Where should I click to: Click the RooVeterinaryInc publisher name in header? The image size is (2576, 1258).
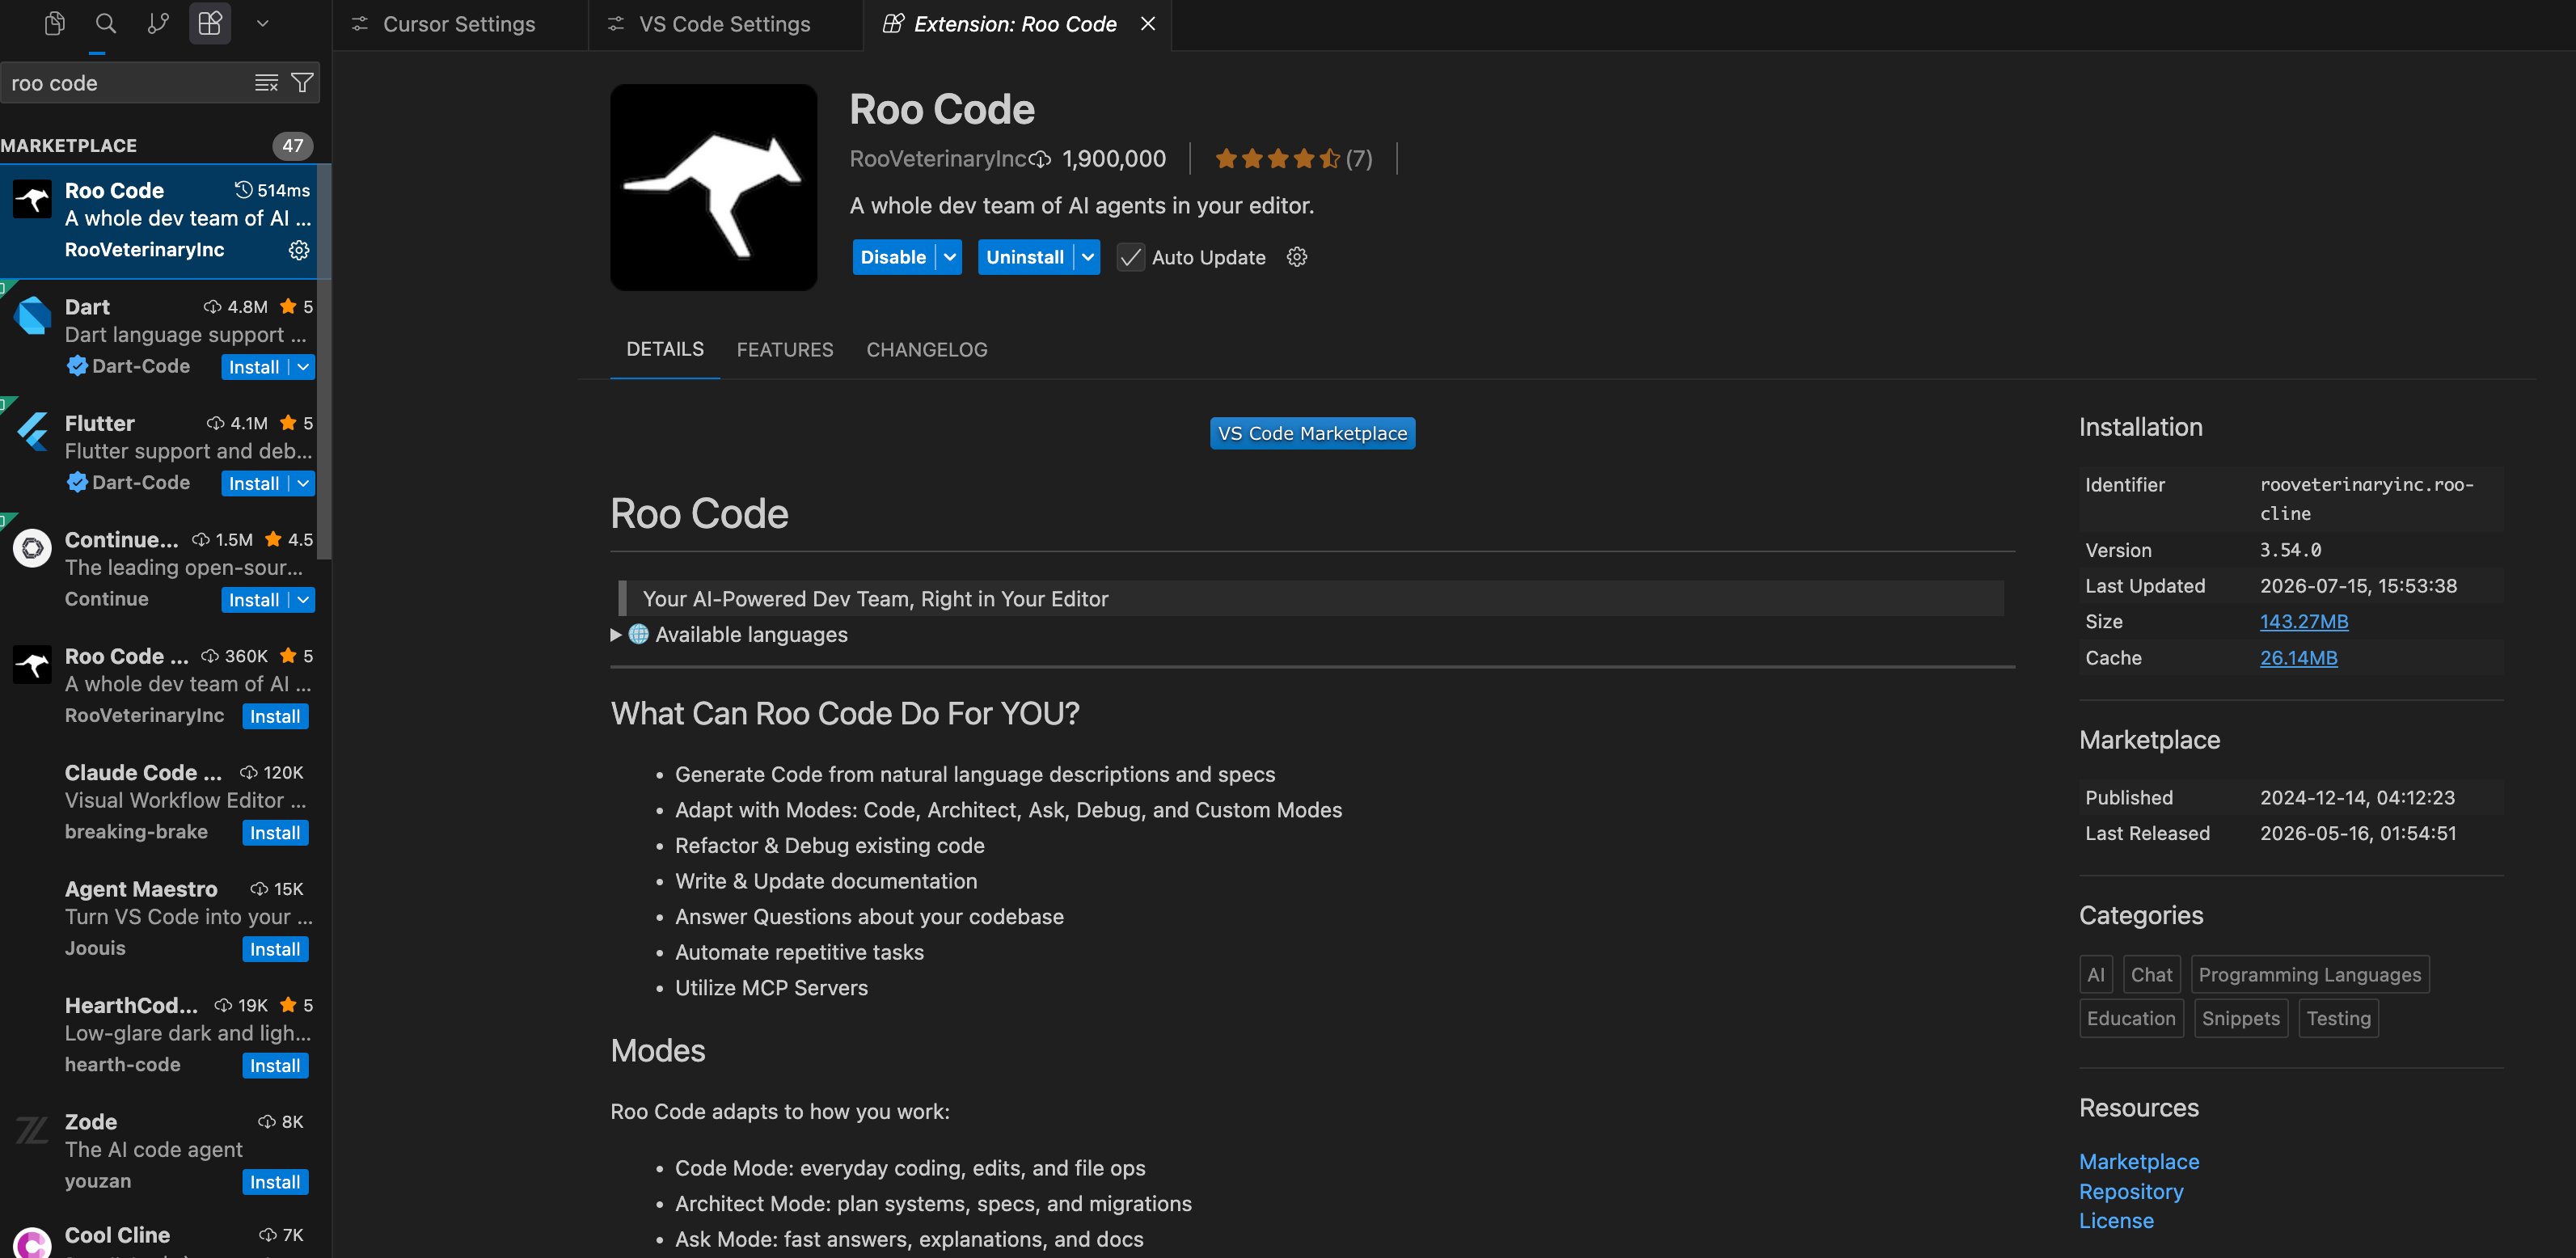[937, 159]
